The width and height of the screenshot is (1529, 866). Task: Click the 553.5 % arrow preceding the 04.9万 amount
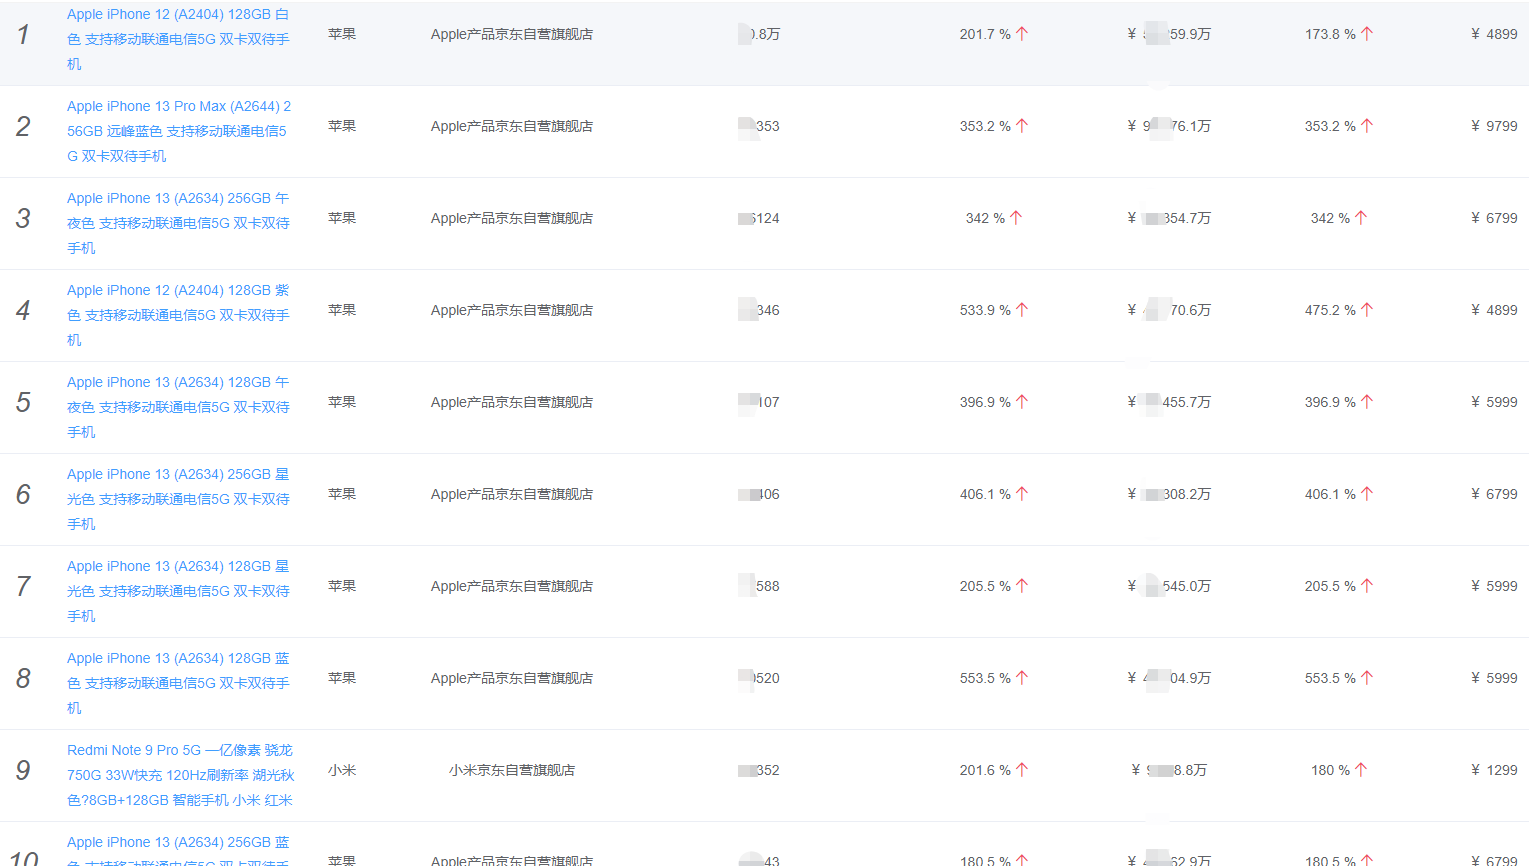(1022, 678)
